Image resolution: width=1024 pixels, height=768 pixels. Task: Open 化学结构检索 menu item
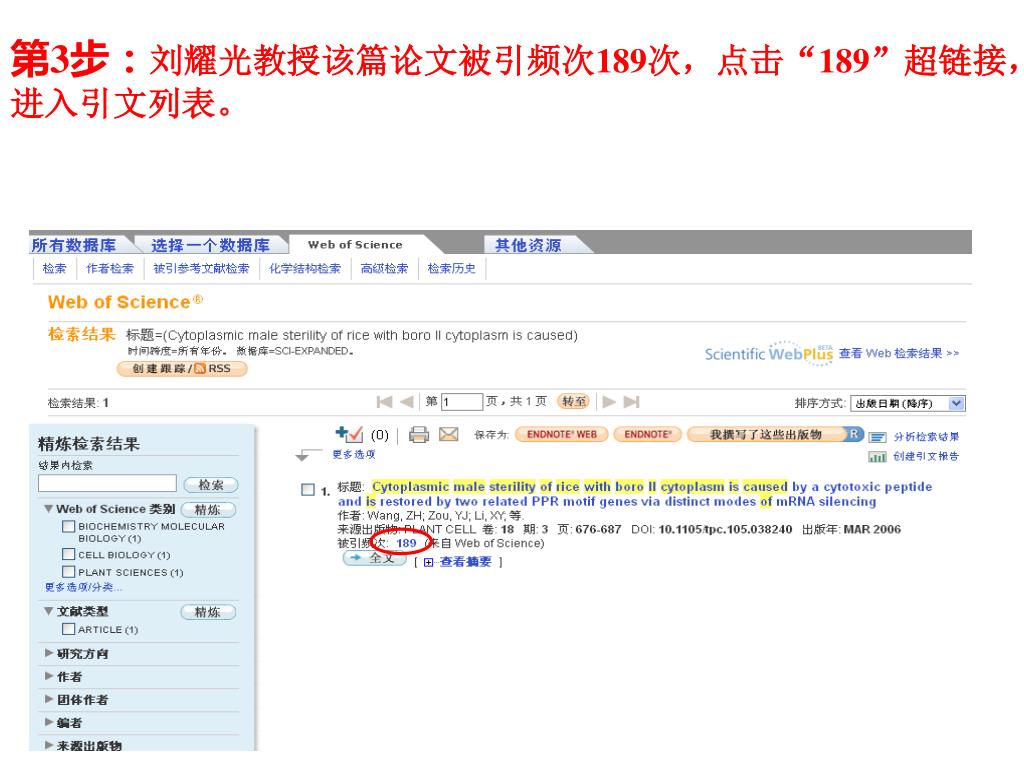pos(305,268)
